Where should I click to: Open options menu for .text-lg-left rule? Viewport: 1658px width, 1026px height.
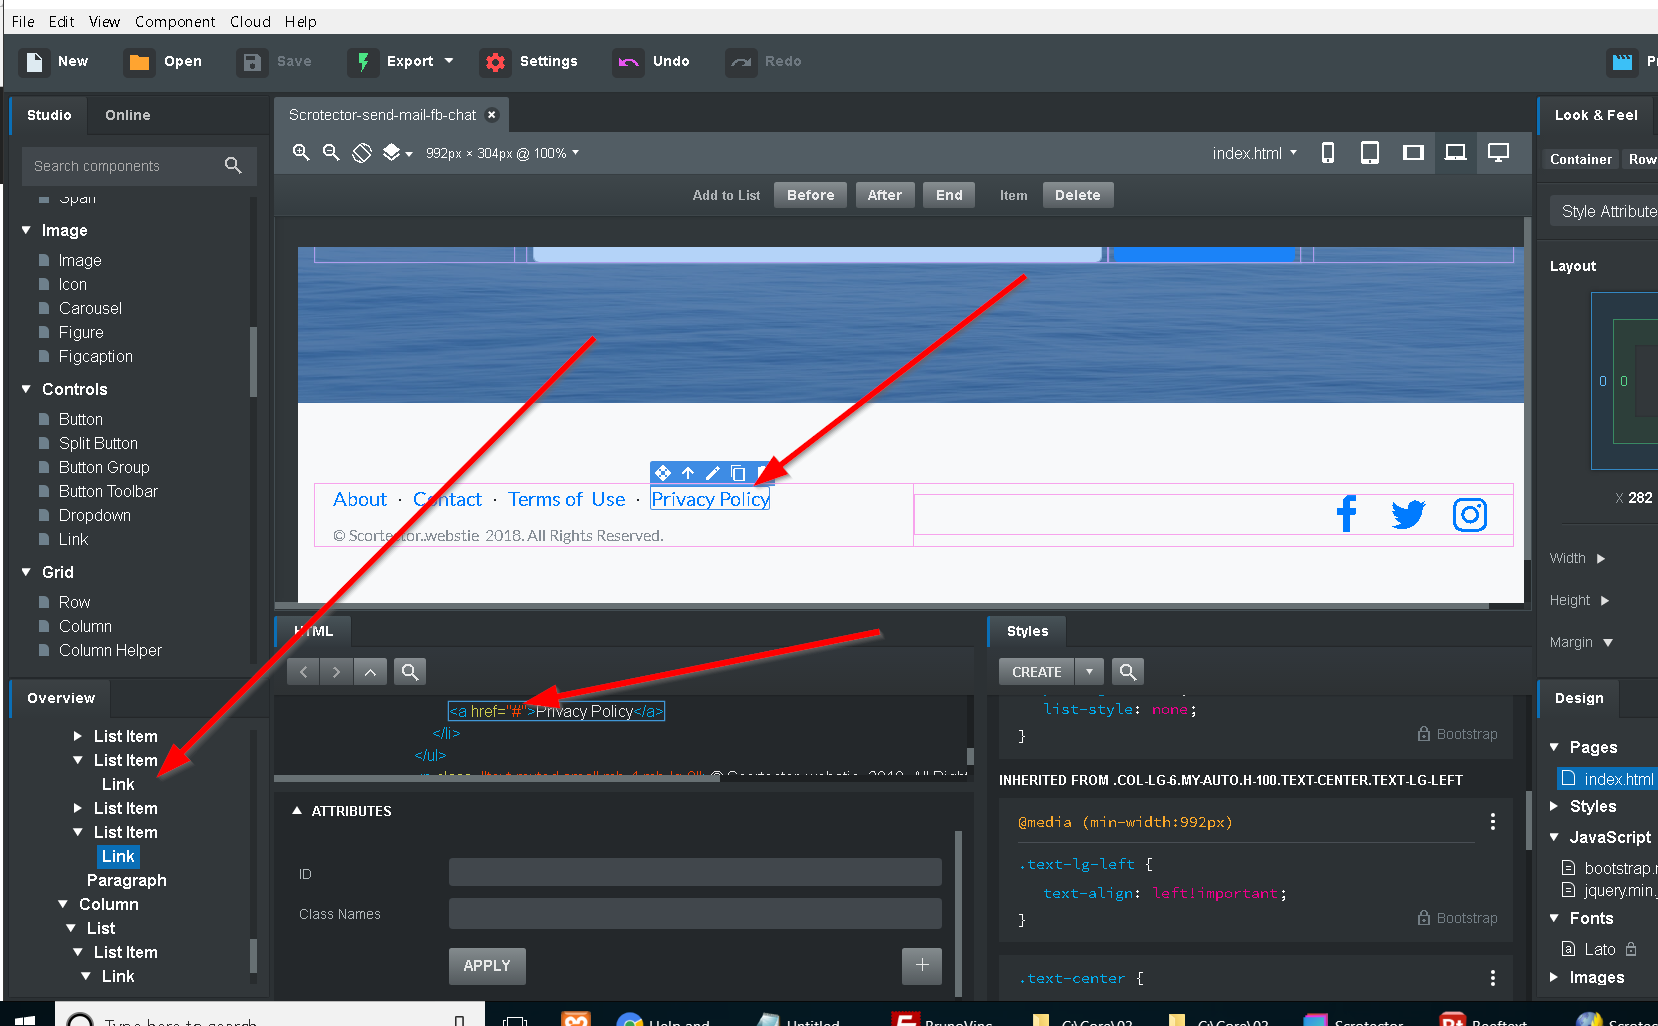1493,822
